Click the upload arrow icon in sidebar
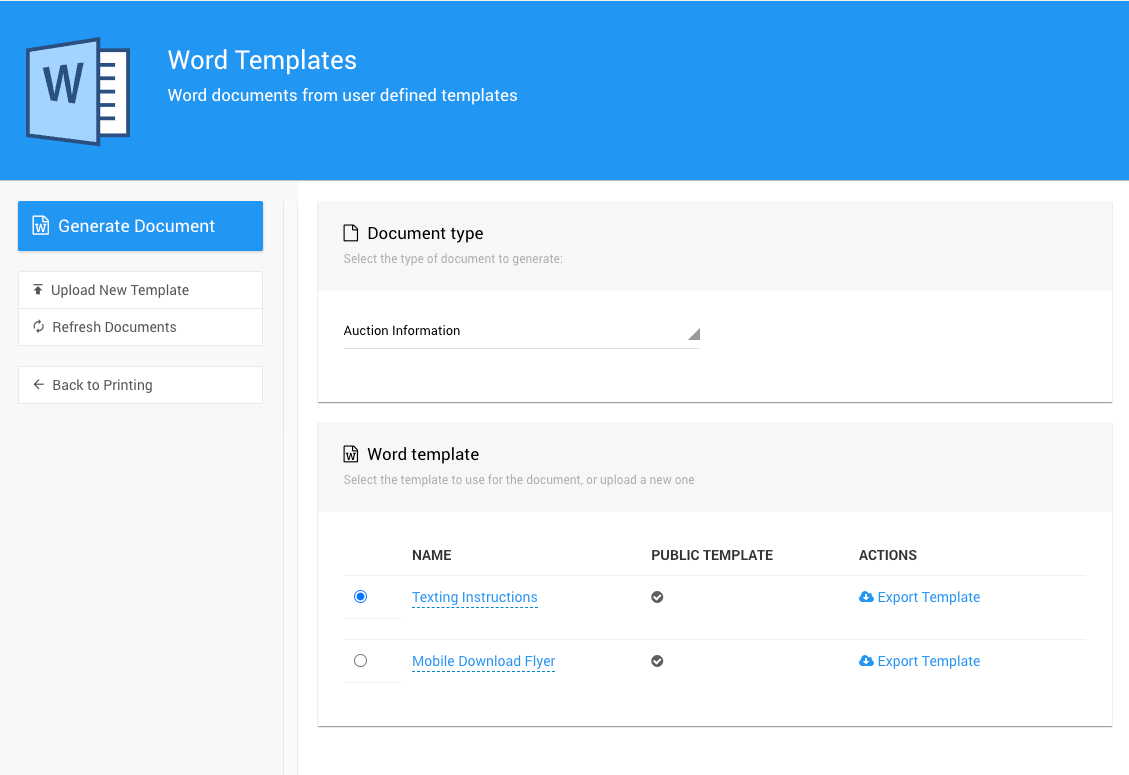Image resolution: width=1129 pixels, height=775 pixels. [x=38, y=290]
